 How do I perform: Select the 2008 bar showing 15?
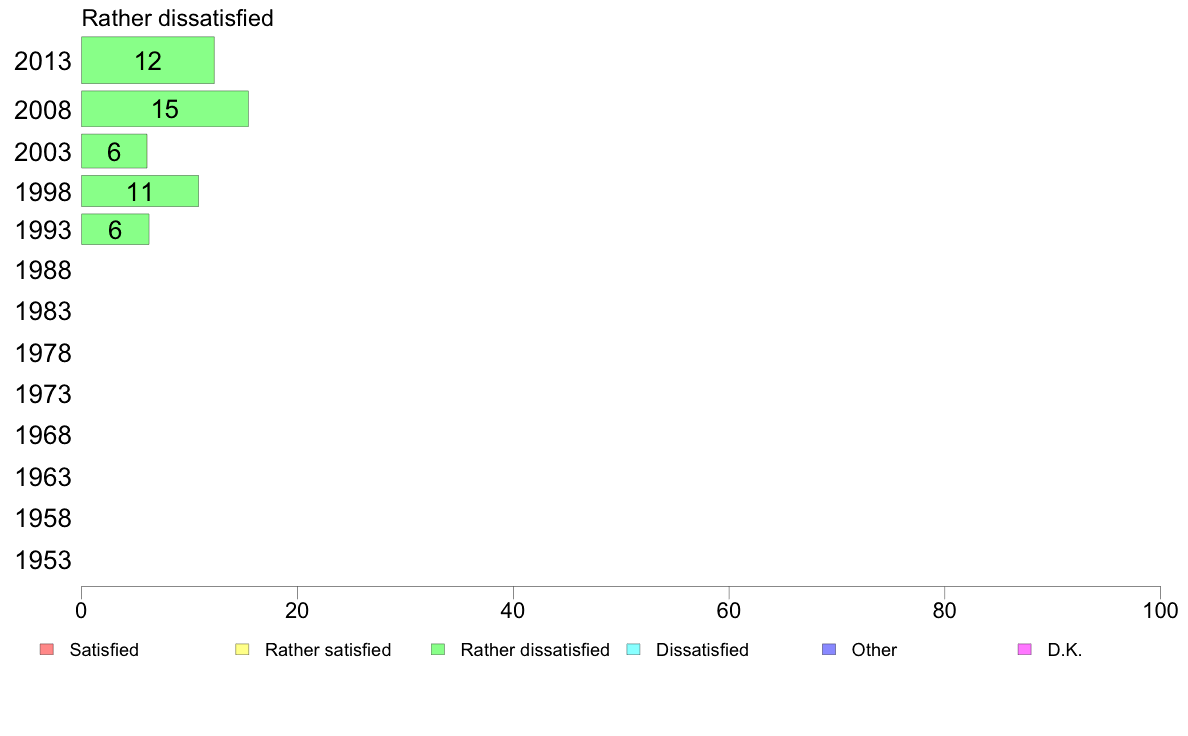tap(164, 108)
